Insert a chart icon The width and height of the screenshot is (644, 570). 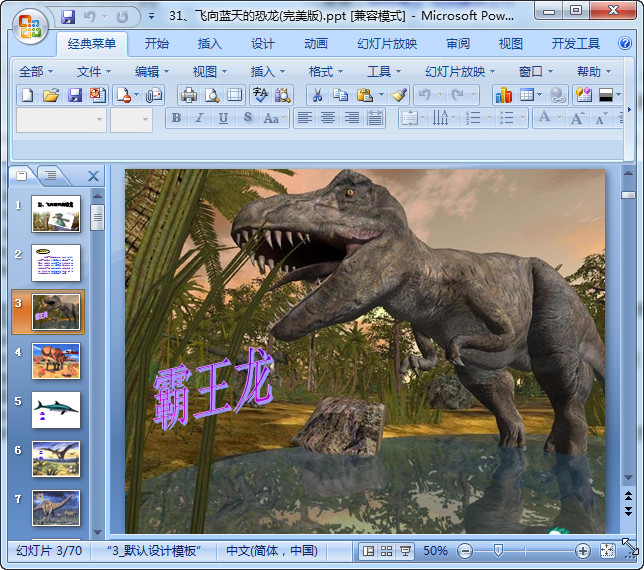504,95
